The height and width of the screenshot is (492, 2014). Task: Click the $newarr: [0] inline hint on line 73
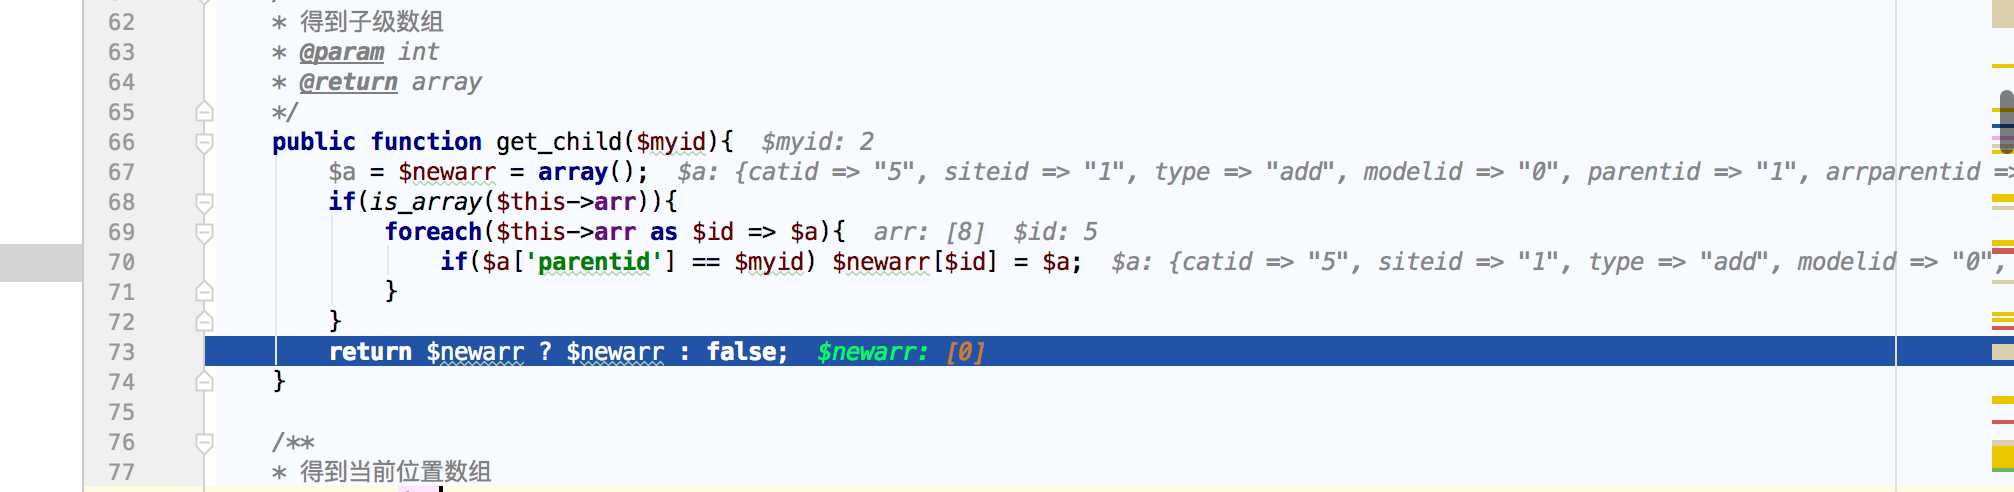[900, 352]
